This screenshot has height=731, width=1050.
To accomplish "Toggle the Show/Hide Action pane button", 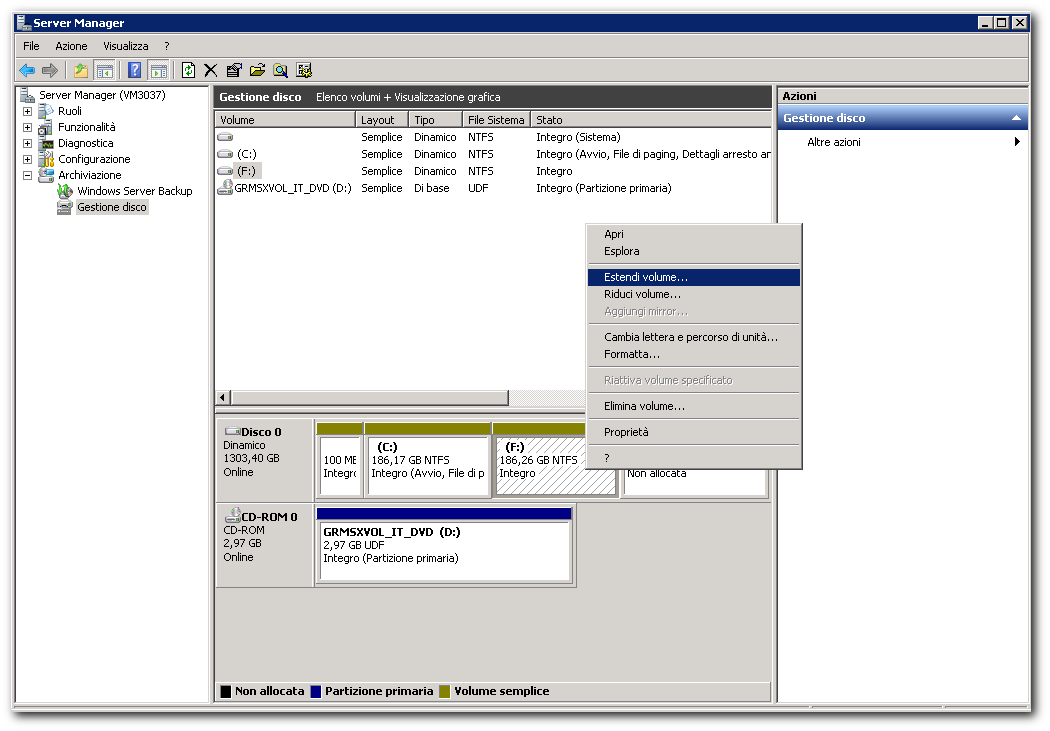I will click(x=159, y=70).
